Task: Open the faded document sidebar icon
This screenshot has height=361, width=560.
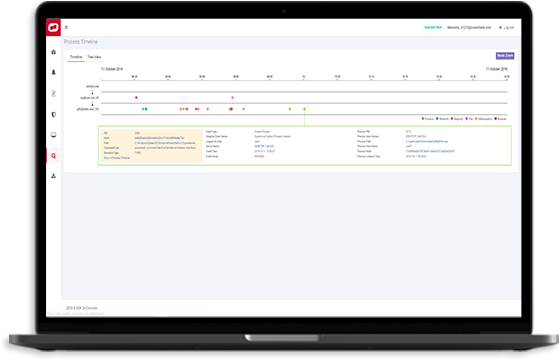Action: click(x=54, y=94)
